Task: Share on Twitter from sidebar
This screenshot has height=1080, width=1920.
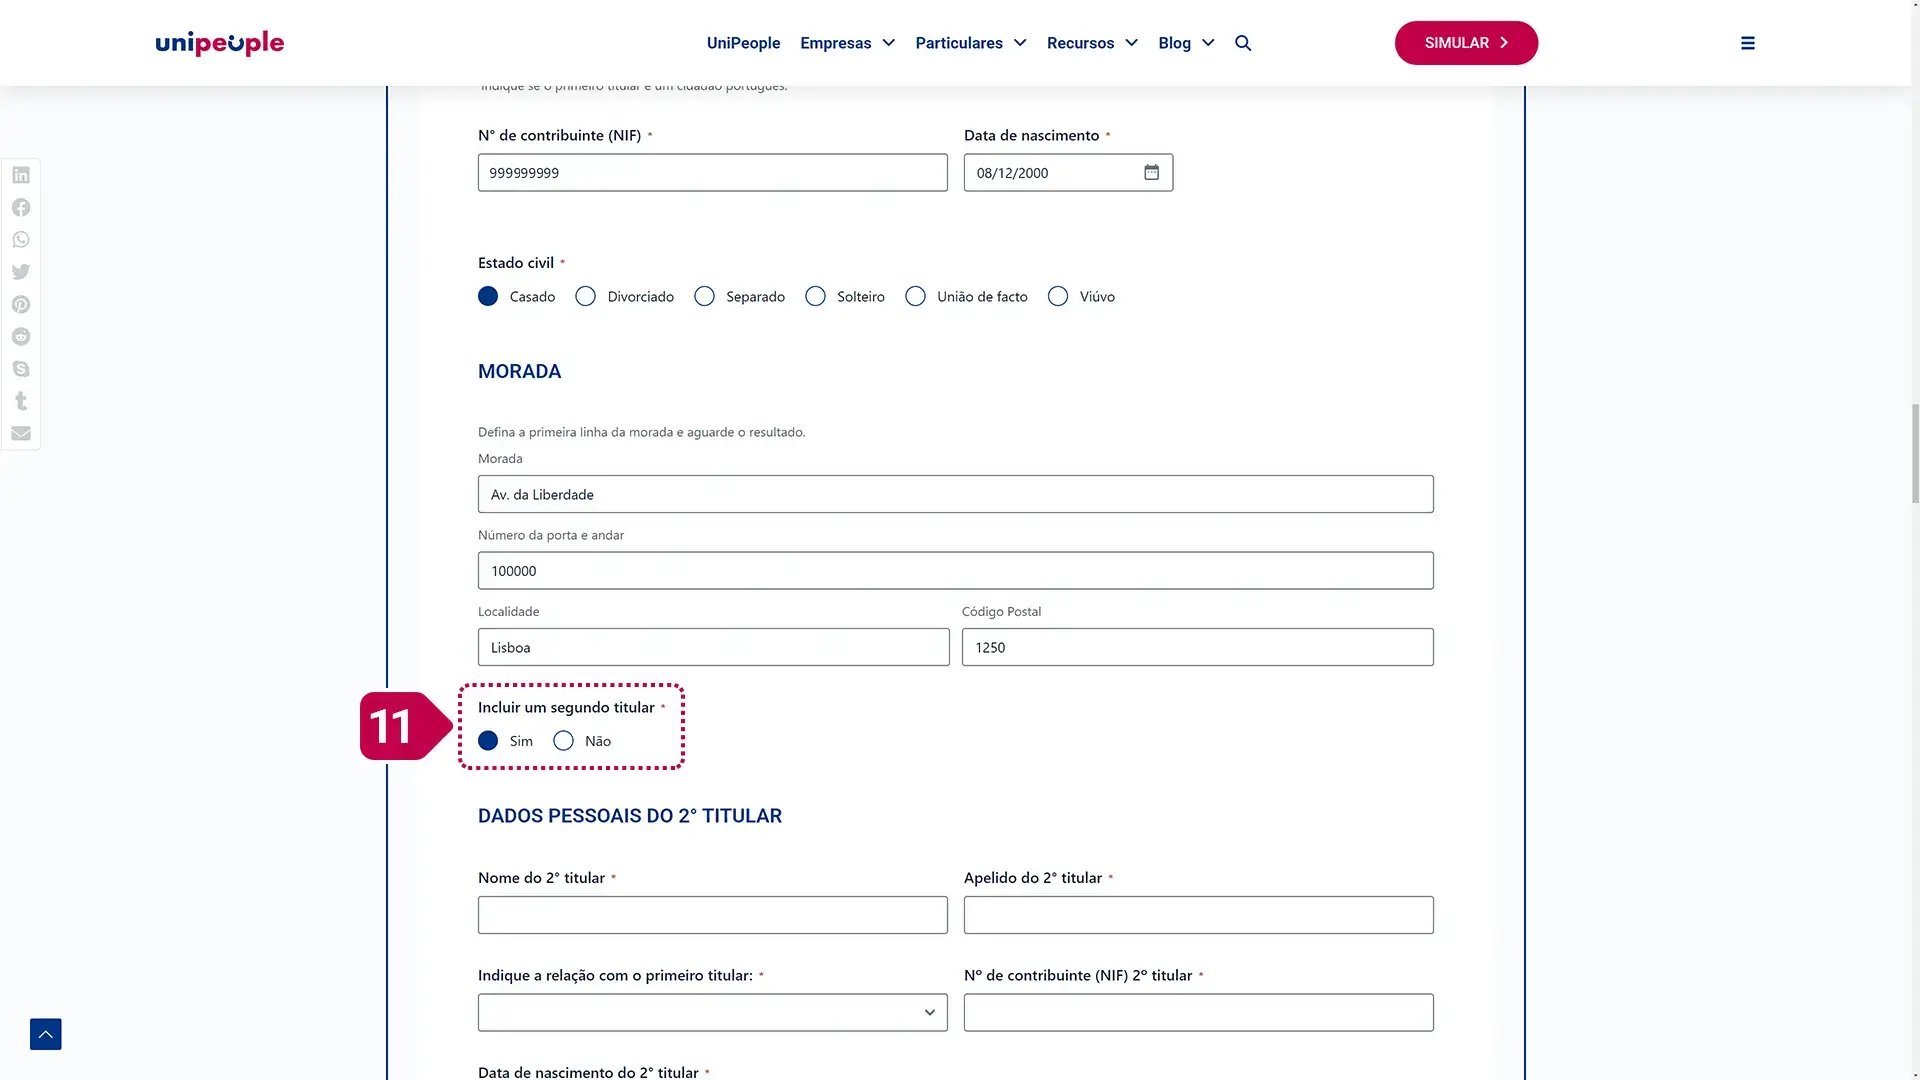Action: click(x=21, y=272)
